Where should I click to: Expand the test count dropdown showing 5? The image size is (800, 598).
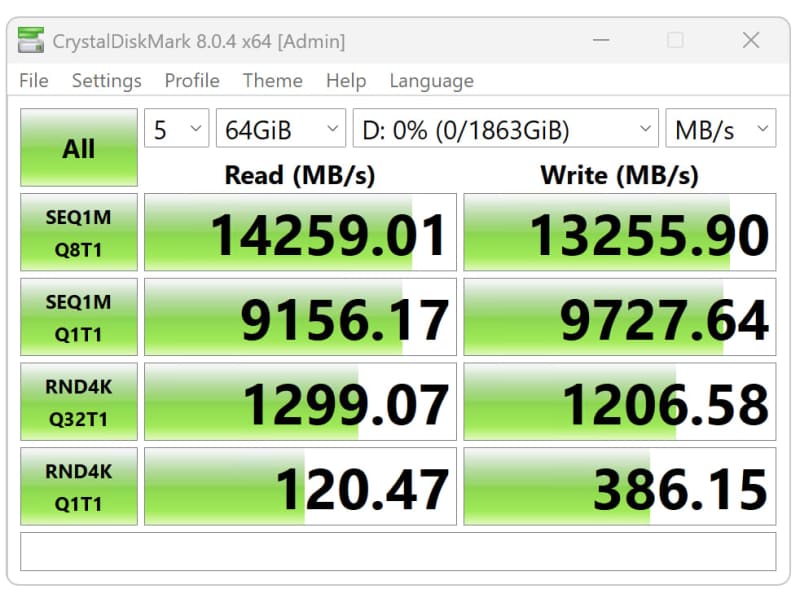[176, 129]
